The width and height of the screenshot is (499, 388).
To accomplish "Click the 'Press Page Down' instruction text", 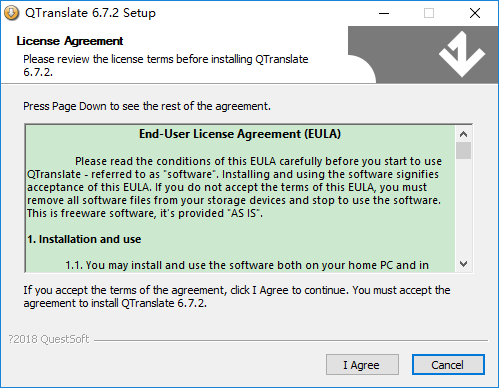I will pos(147,106).
